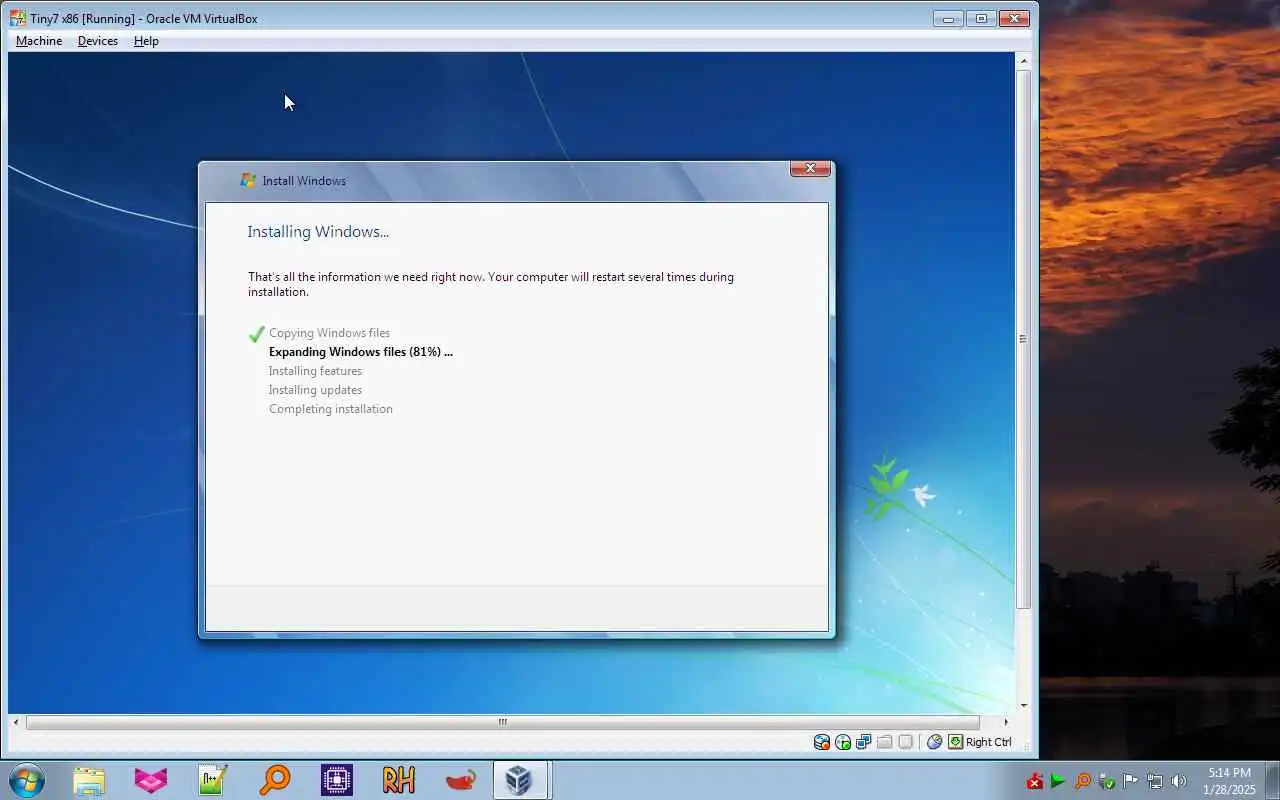Click the vertical scrollbar thumb
Screen dimensions: 1280x800
click(x=1023, y=339)
